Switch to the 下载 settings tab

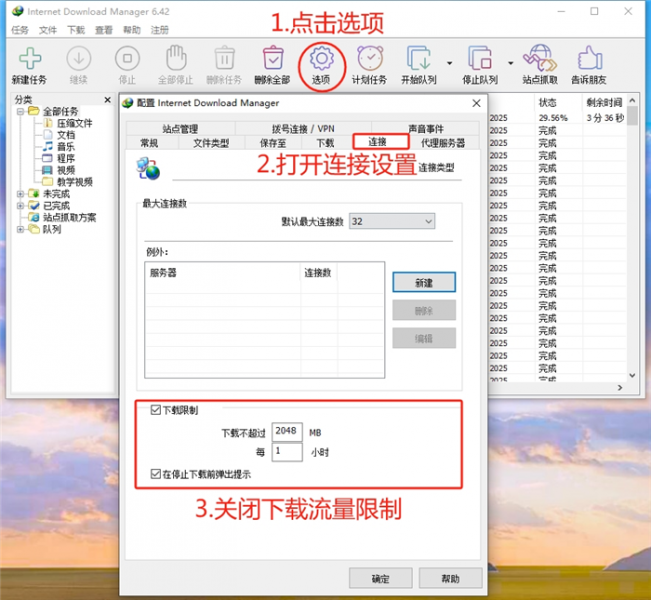tap(326, 143)
